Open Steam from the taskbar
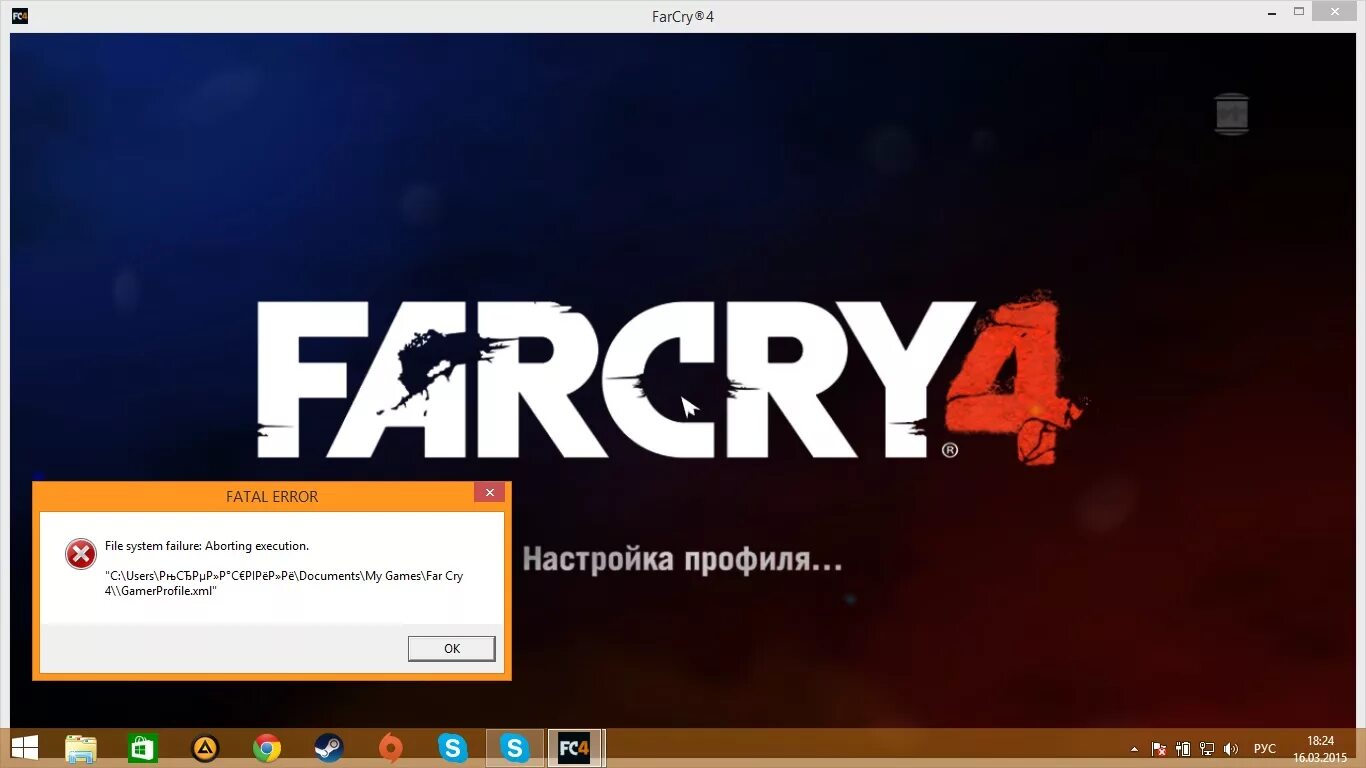The width and height of the screenshot is (1366, 768). (329, 748)
